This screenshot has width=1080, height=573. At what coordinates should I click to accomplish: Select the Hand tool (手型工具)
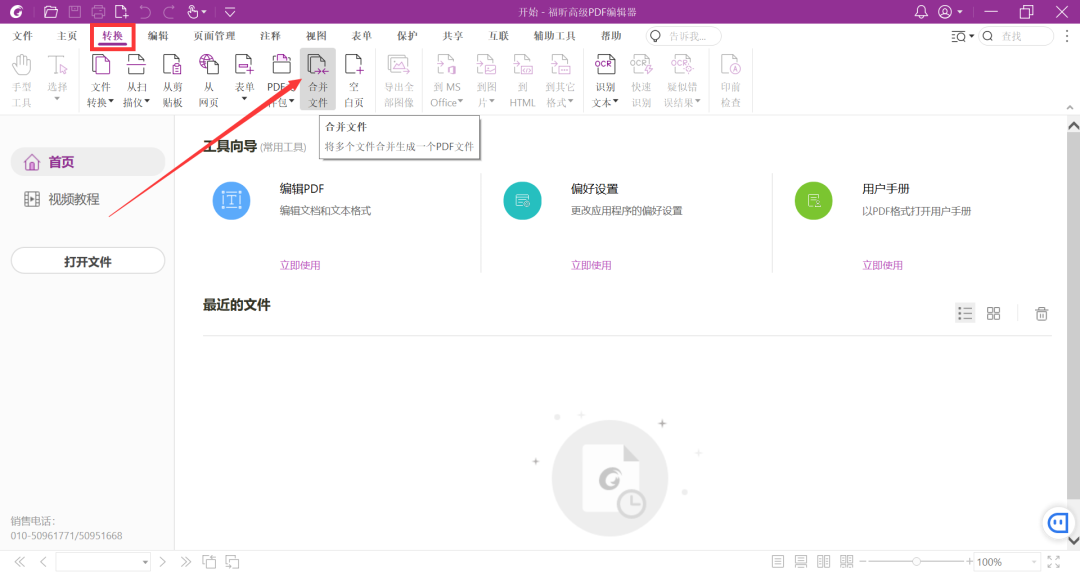point(22,81)
